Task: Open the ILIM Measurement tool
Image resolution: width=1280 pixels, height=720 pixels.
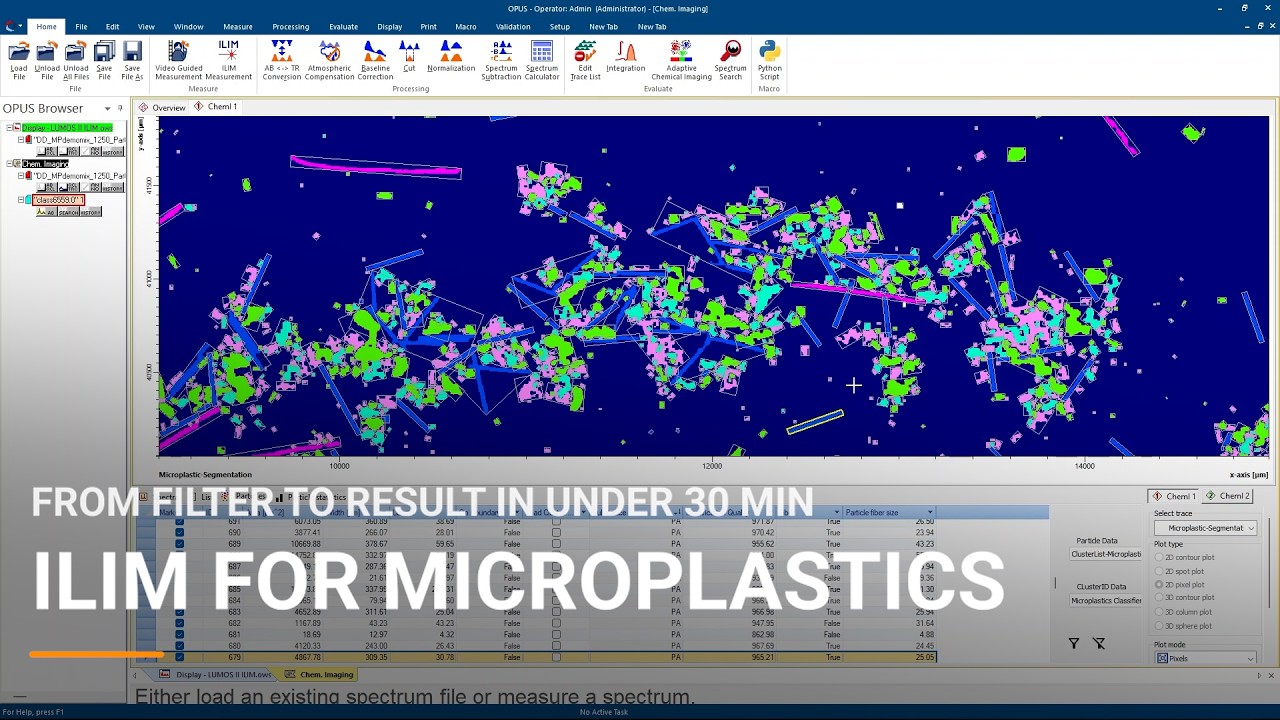Action: click(x=228, y=61)
